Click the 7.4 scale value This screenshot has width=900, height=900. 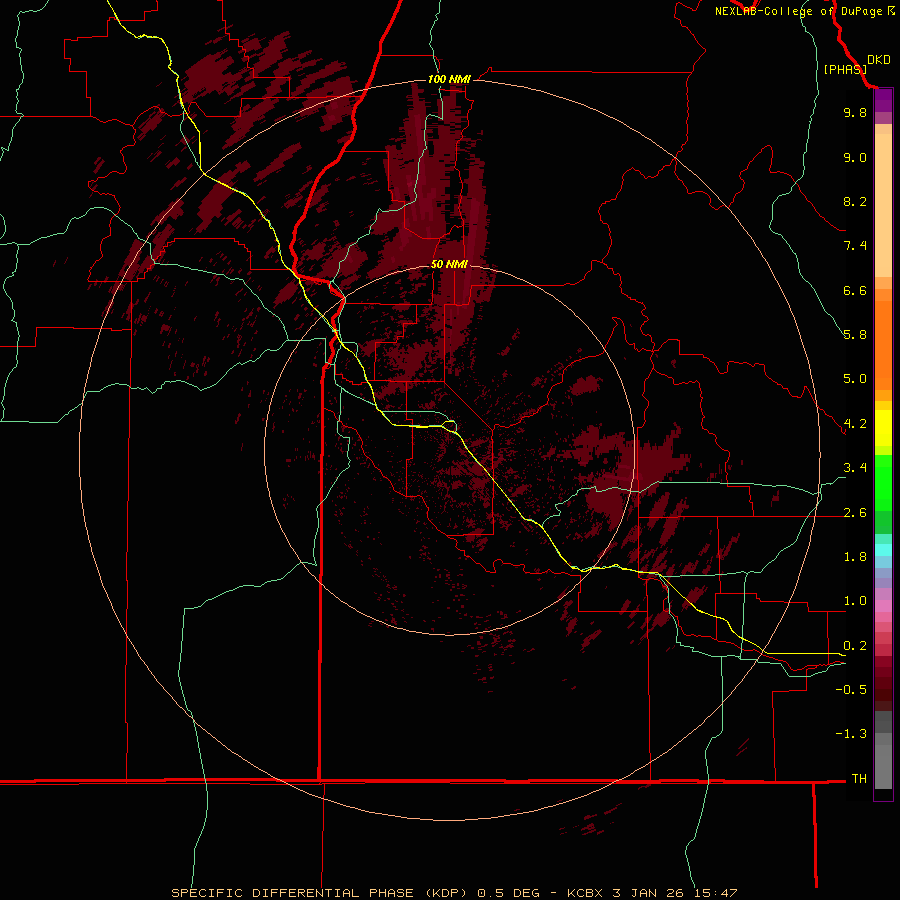[x=855, y=246]
